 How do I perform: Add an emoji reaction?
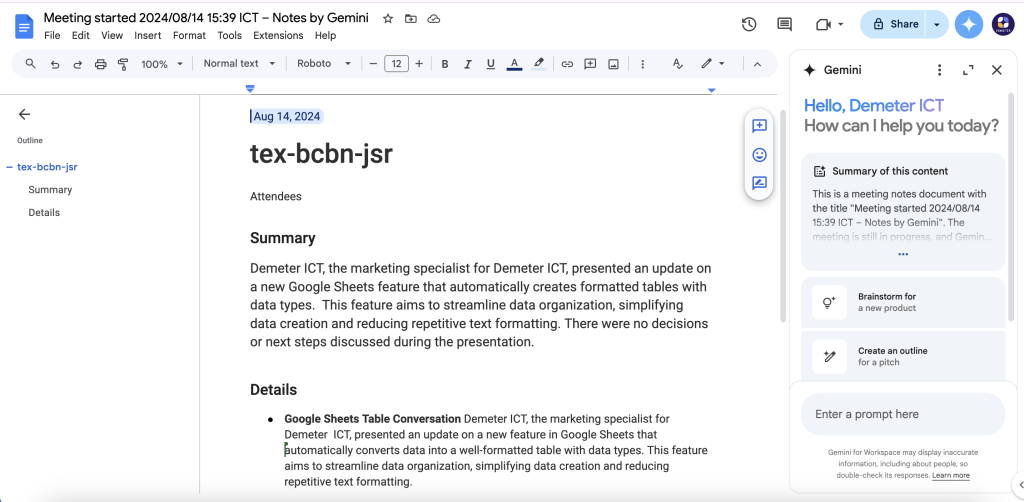click(759, 155)
